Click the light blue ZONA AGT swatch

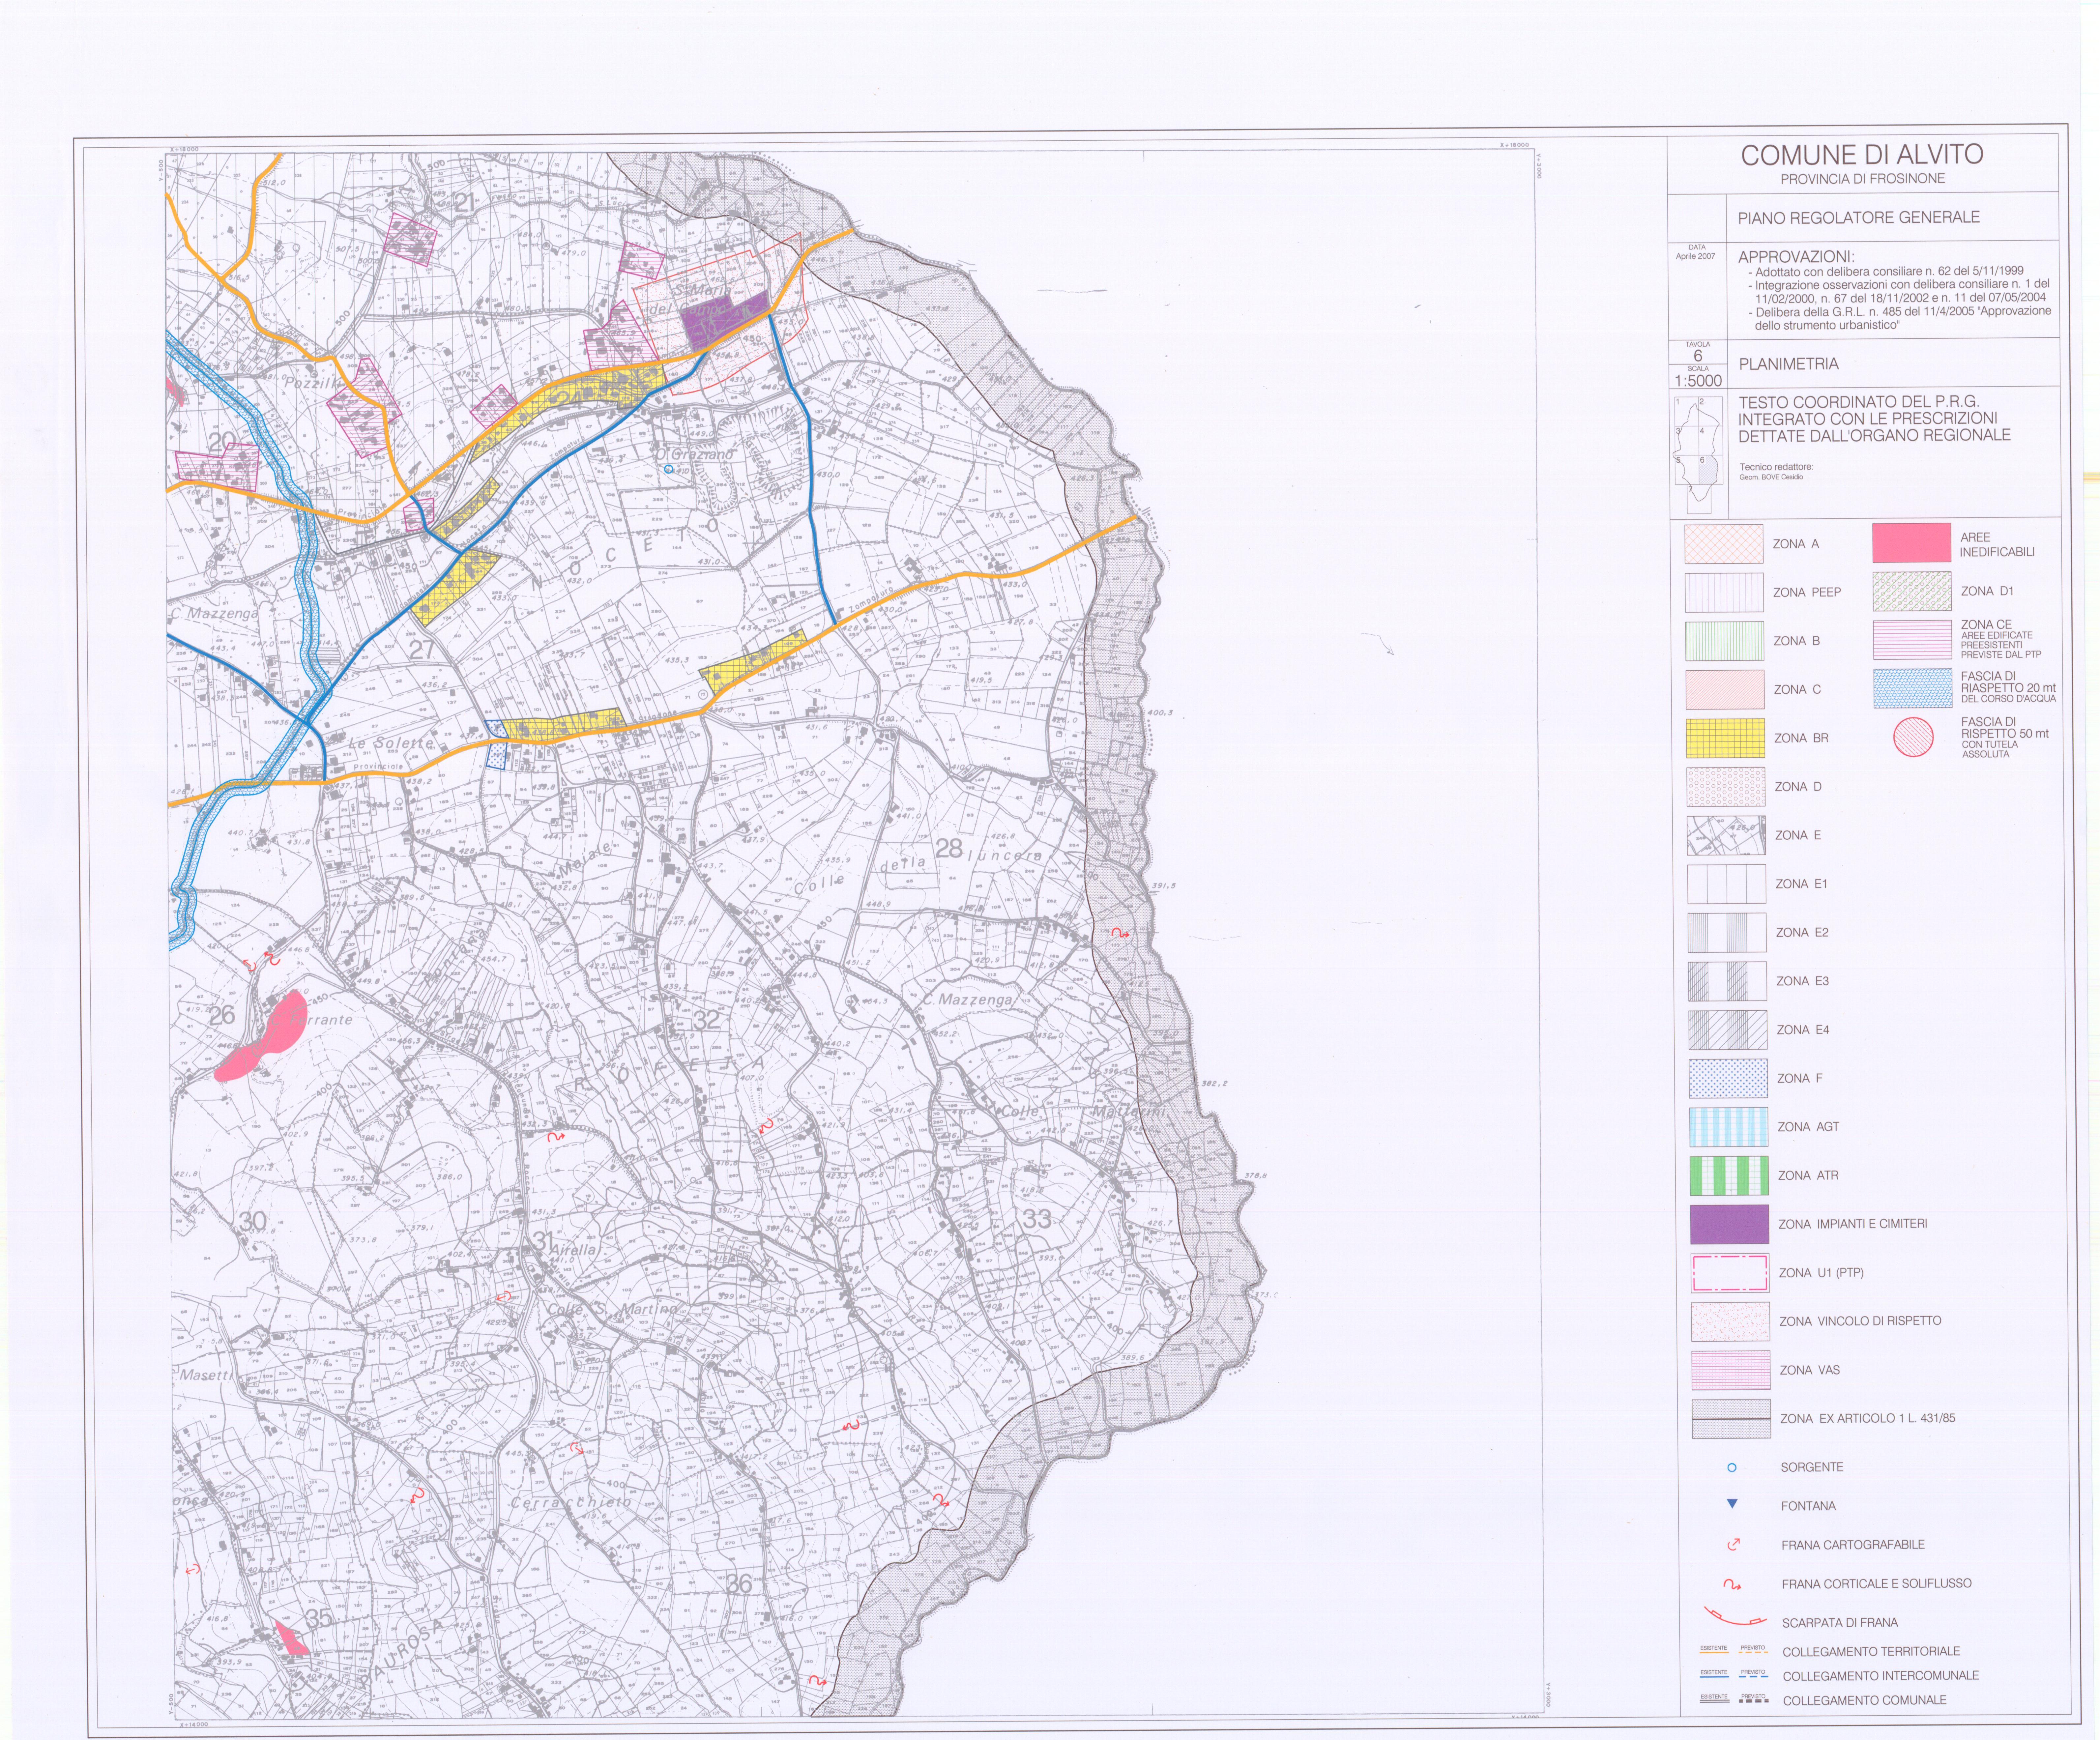click(x=1729, y=1127)
